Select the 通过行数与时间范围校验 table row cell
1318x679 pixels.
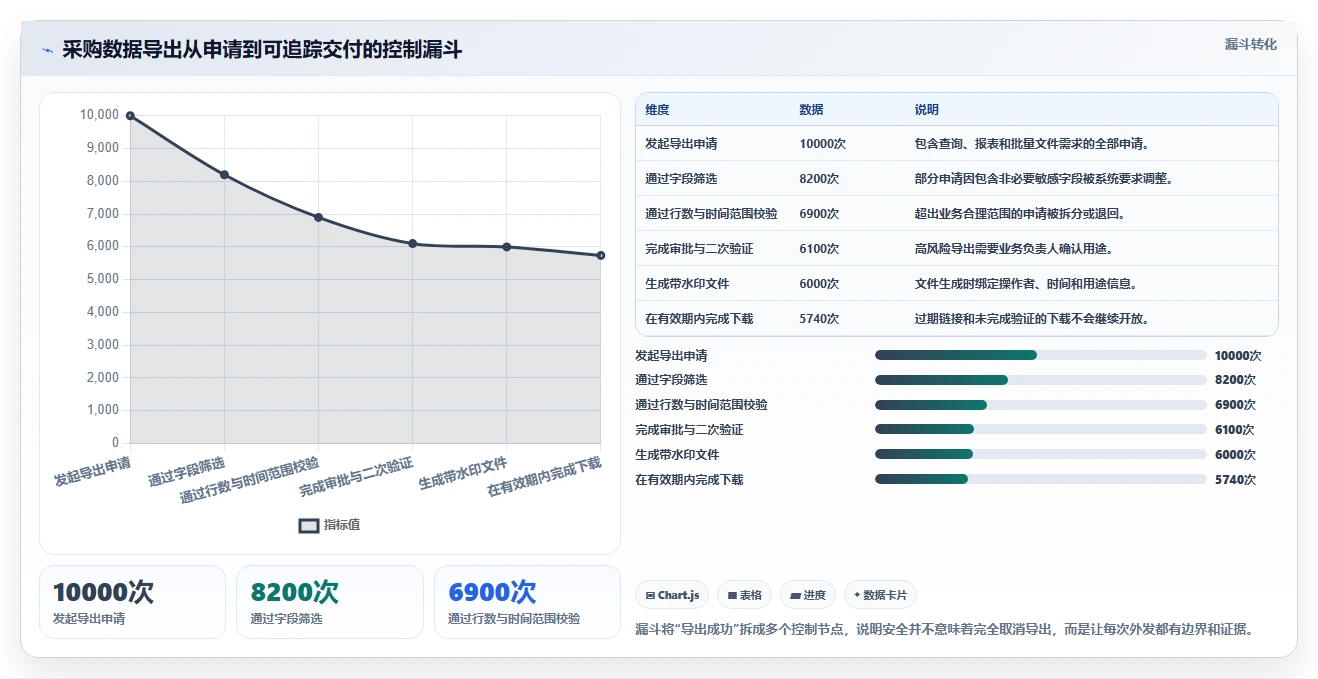click(x=711, y=214)
